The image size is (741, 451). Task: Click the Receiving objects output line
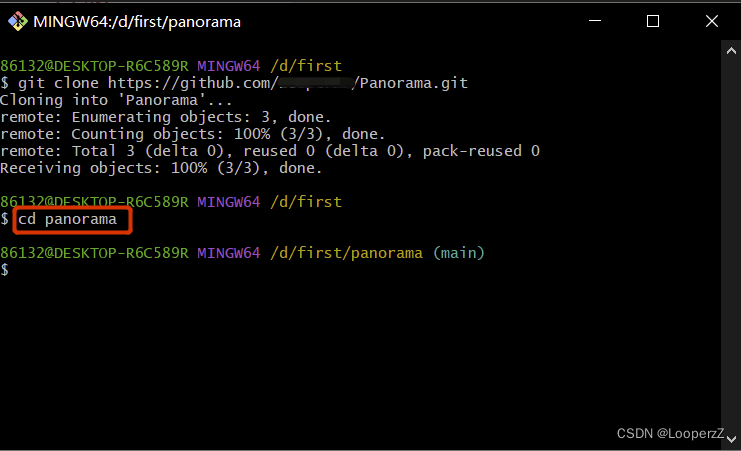pyautogui.click(x=161, y=168)
